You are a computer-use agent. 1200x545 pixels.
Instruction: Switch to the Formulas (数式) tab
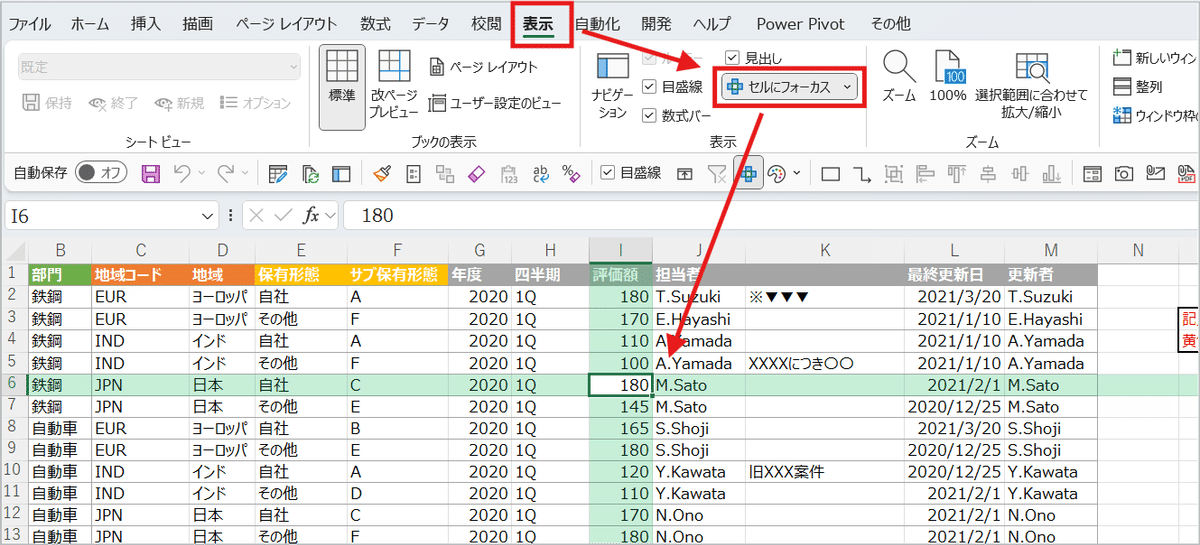pos(375,24)
